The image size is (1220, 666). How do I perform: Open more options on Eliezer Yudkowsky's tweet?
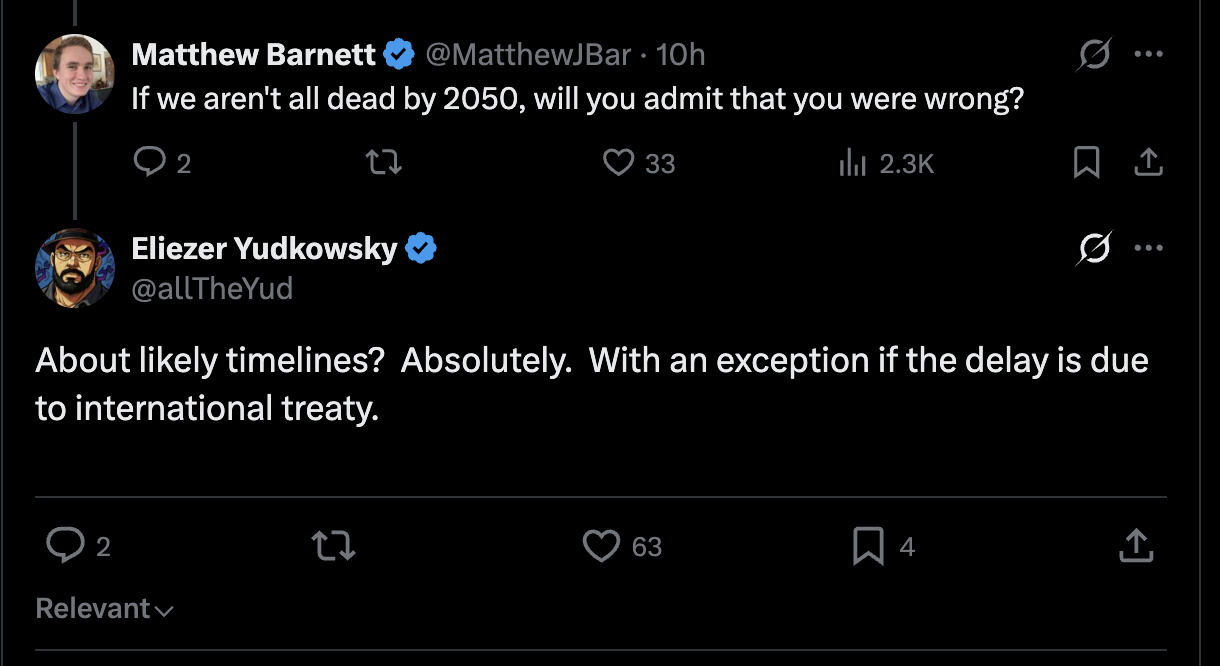tap(1149, 248)
